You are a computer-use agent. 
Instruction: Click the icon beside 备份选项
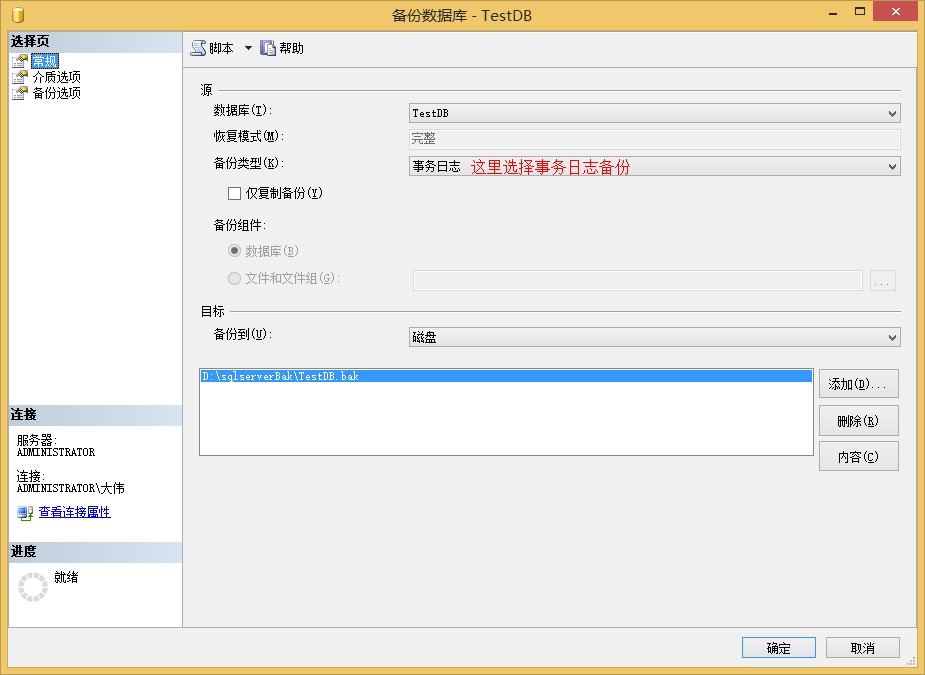point(20,93)
